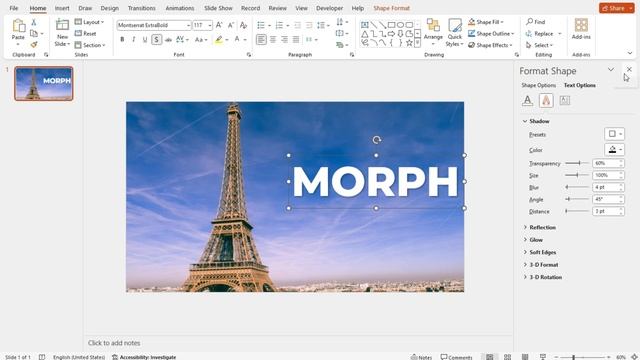Toggle Bold formatting

click(122, 40)
